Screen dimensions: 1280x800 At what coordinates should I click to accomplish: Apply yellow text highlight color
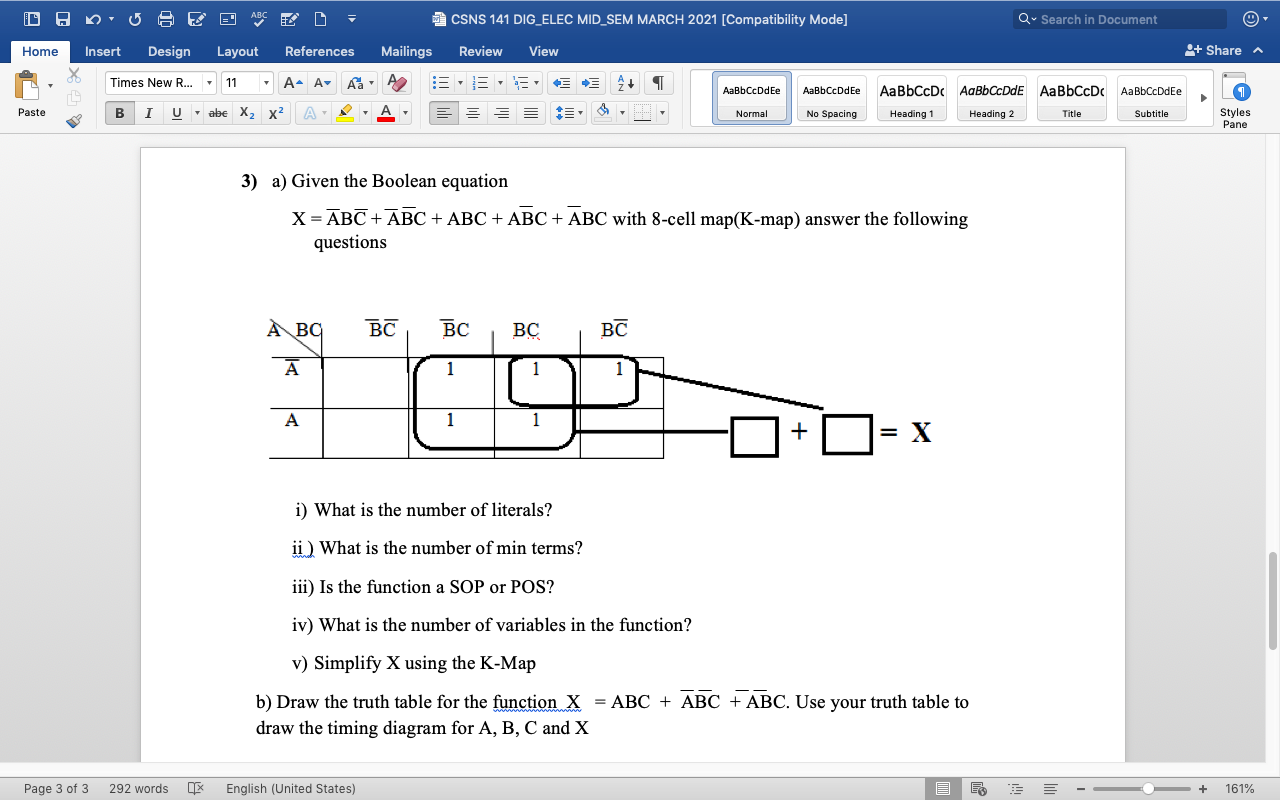coord(344,113)
